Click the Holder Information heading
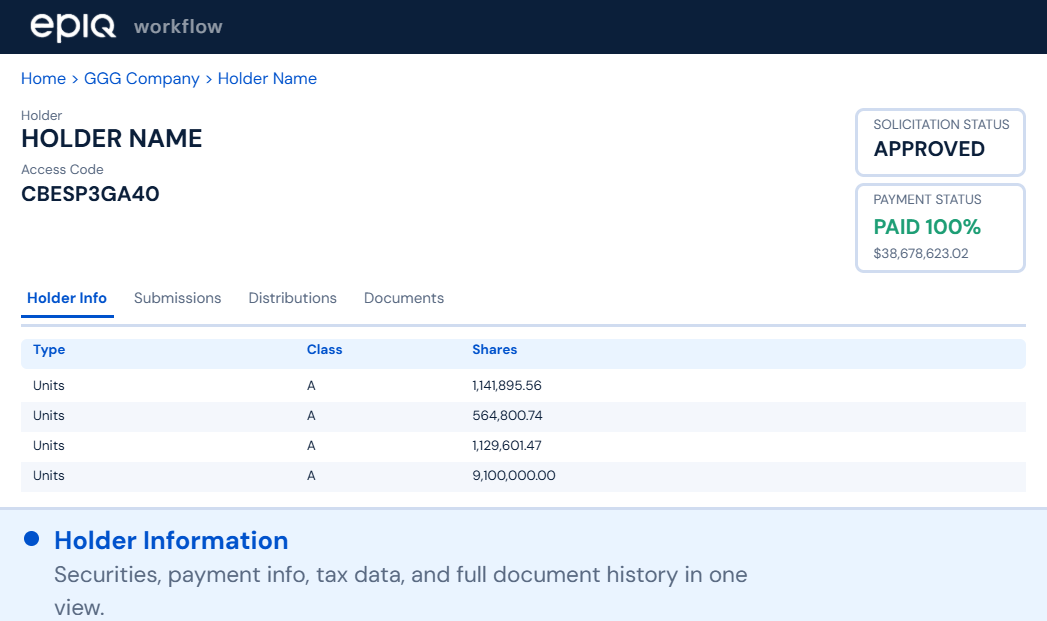This screenshot has height=621, width=1047. pyautogui.click(x=171, y=541)
